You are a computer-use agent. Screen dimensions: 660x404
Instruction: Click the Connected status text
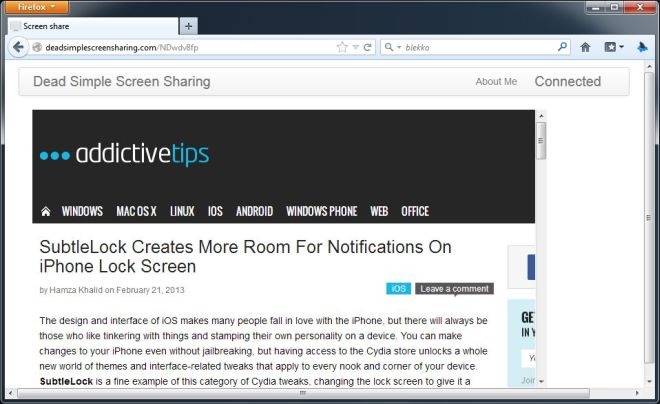pyautogui.click(x=567, y=81)
